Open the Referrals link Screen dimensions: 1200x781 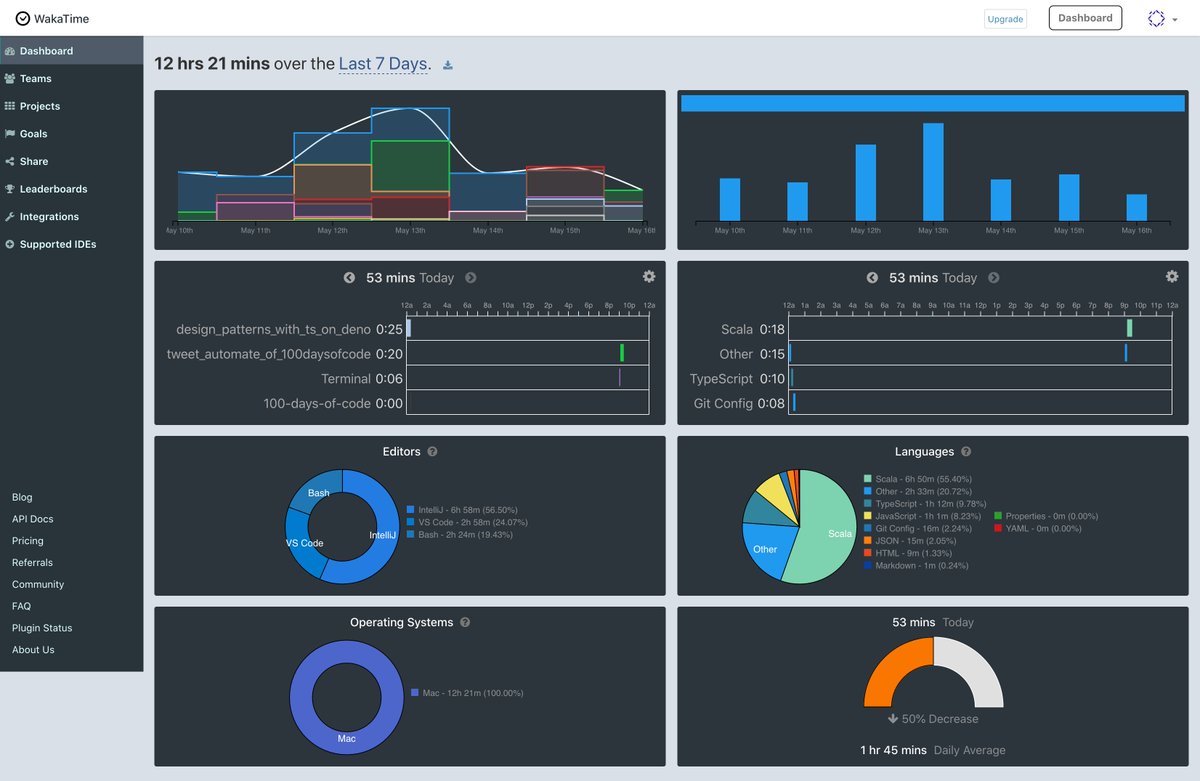click(x=33, y=563)
